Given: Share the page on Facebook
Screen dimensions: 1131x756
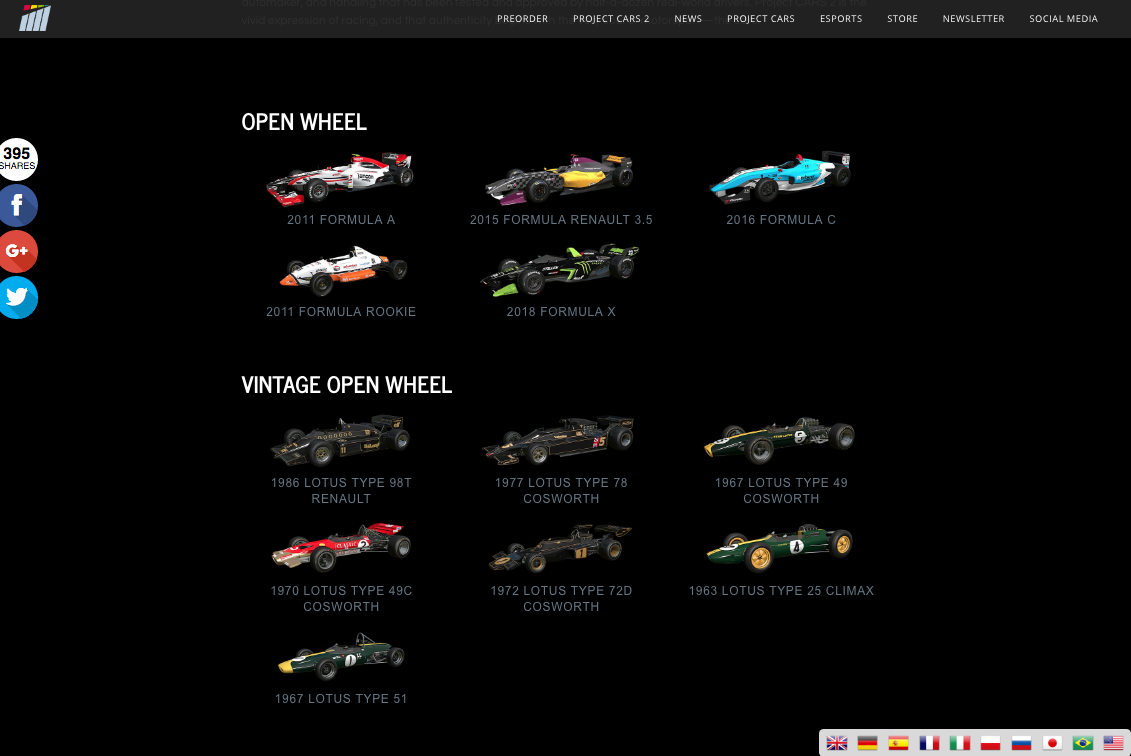Looking at the screenshot, I should pyautogui.click(x=17, y=206).
